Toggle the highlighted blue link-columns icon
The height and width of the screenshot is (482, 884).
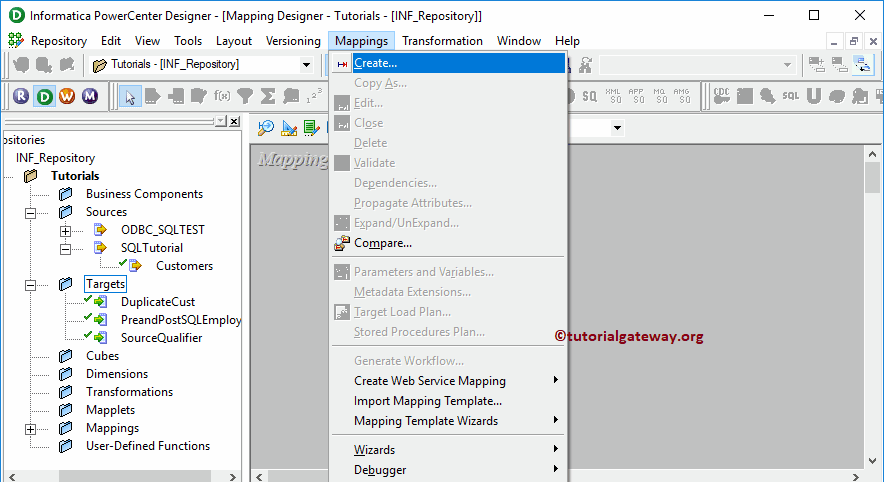tap(863, 65)
